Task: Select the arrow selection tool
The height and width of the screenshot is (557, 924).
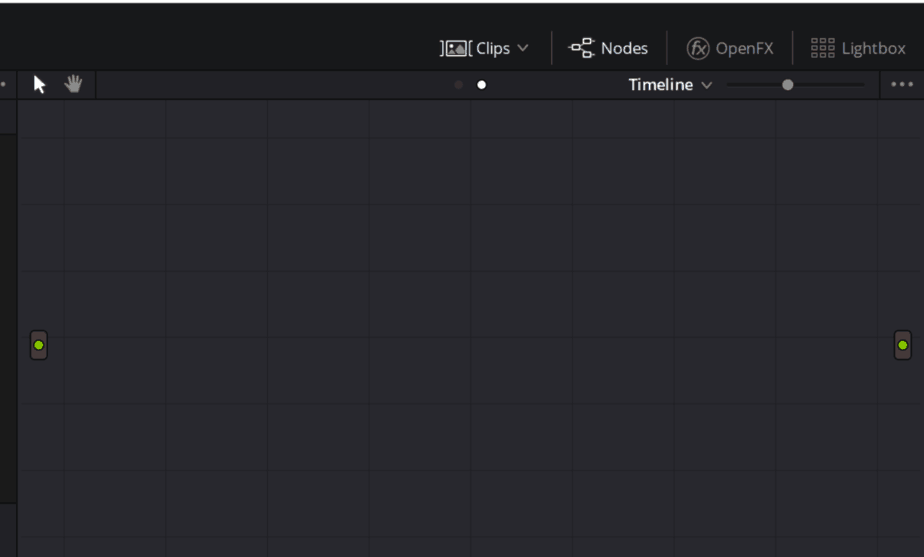Action: click(39, 84)
